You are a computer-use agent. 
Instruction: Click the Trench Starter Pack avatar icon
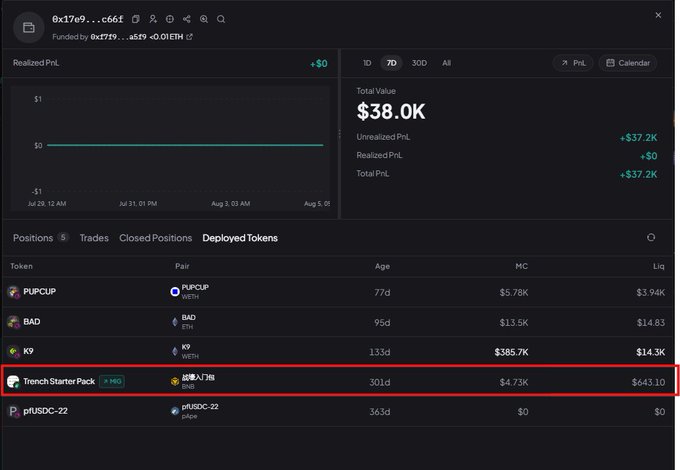[13, 382]
